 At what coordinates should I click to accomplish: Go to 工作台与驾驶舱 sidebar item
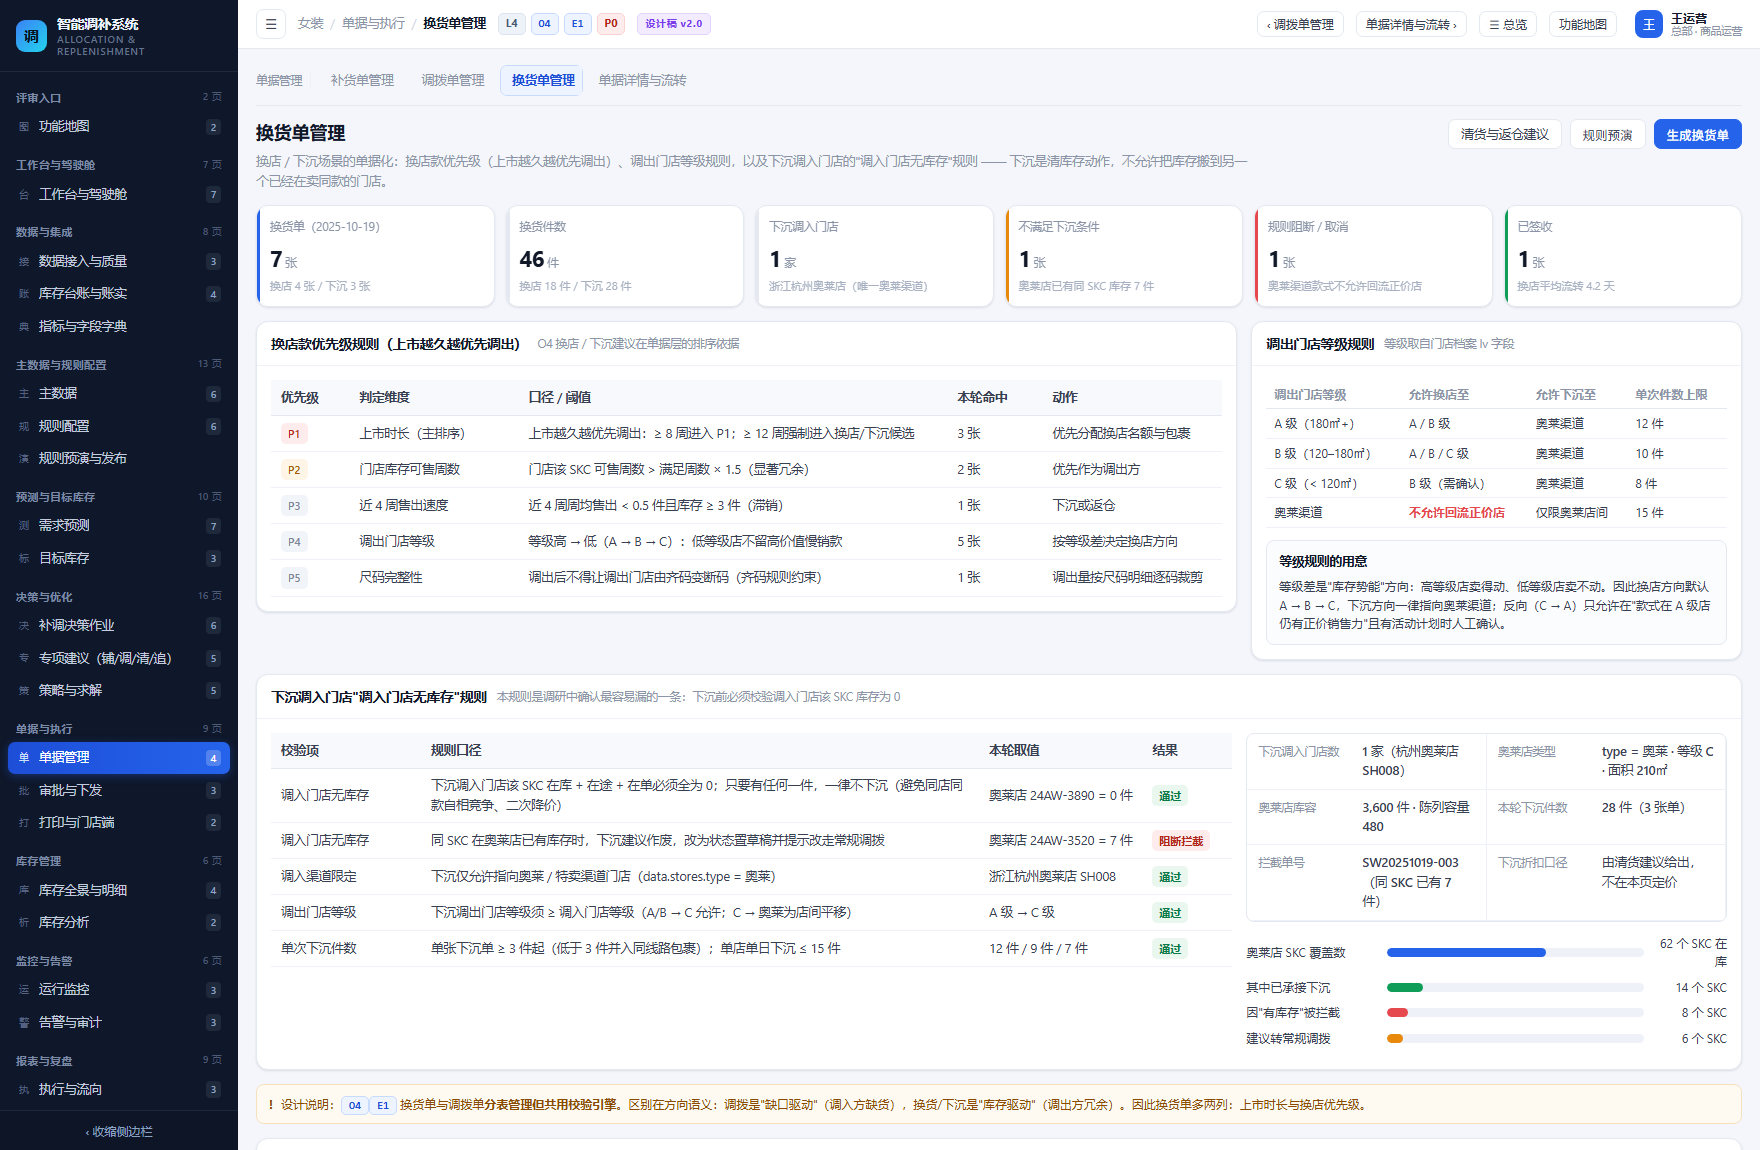click(119, 195)
